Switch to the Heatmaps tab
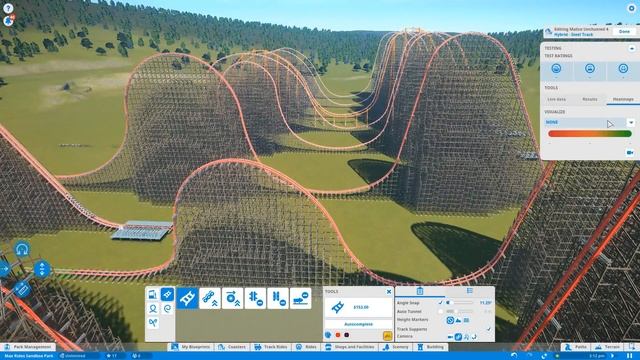 pyautogui.click(x=623, y=99)
